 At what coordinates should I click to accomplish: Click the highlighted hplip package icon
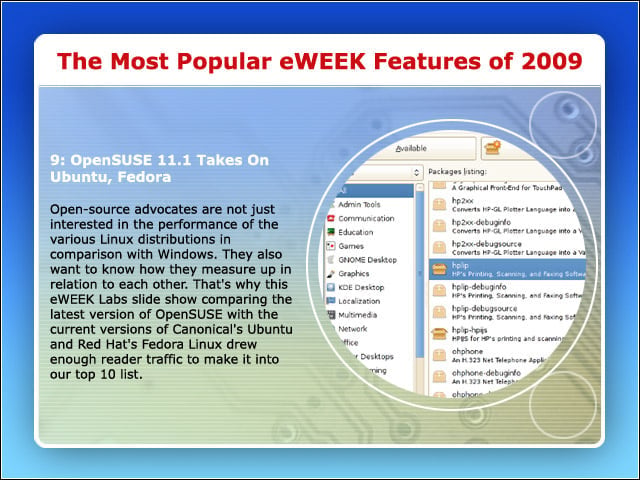pos(439,269)
